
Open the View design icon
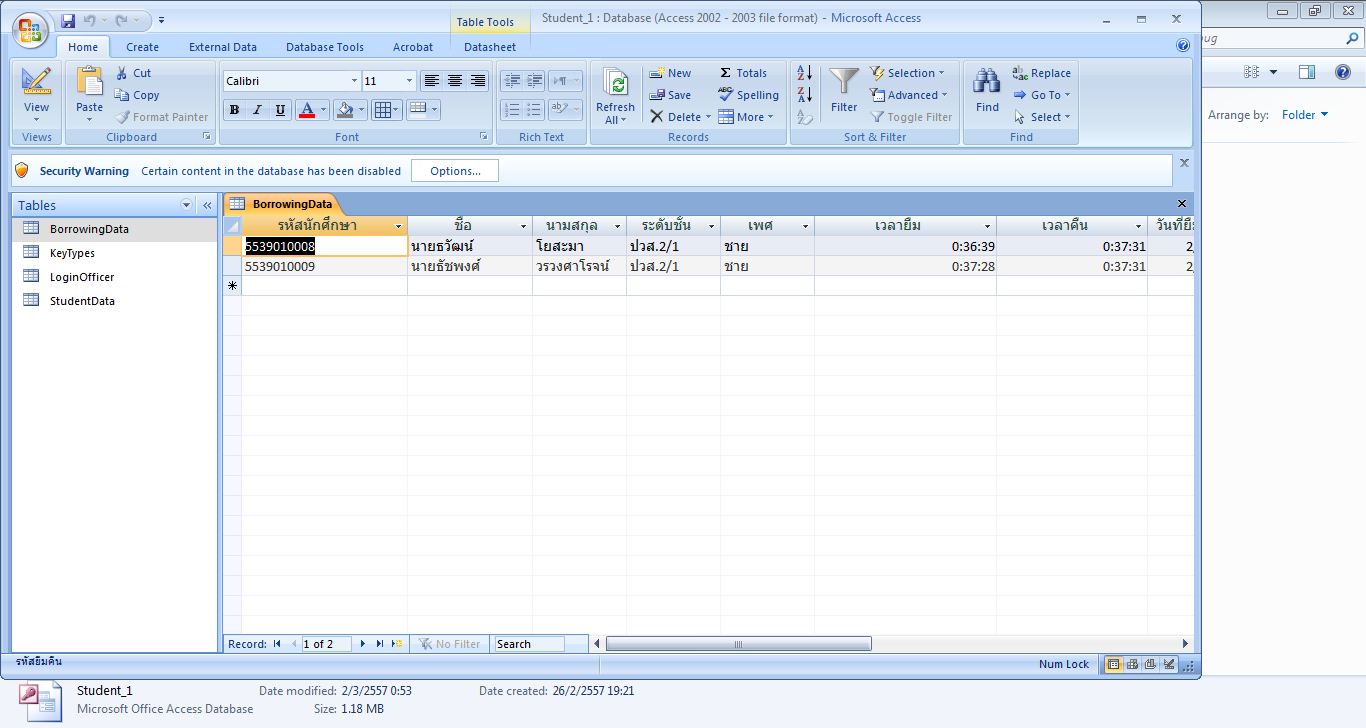coord(36,81)
